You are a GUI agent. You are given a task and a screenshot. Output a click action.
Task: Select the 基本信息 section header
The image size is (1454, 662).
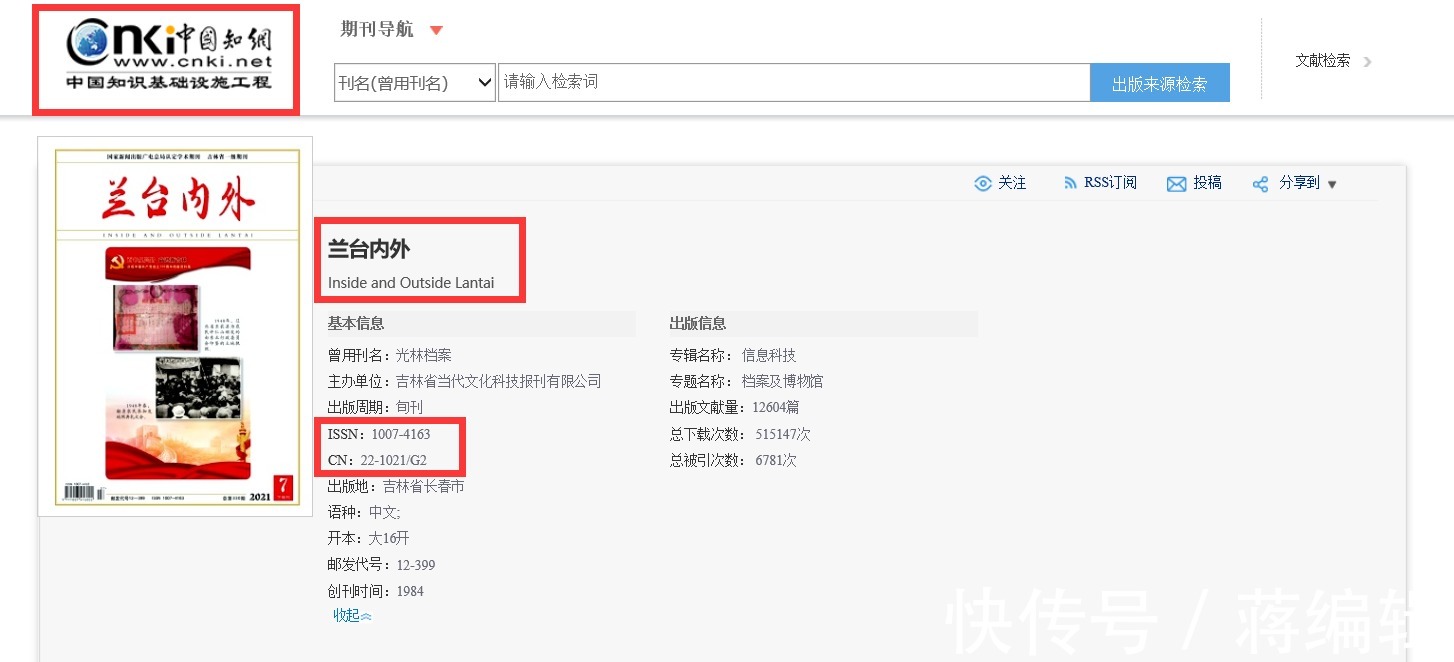click(356, 323)
